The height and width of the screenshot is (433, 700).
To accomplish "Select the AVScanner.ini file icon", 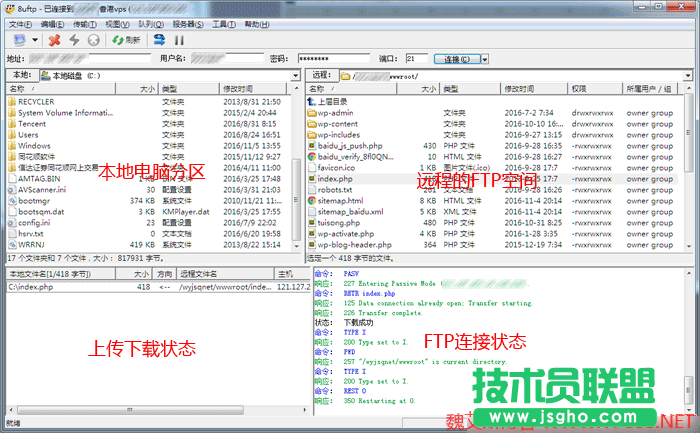I will click(12, 190).
